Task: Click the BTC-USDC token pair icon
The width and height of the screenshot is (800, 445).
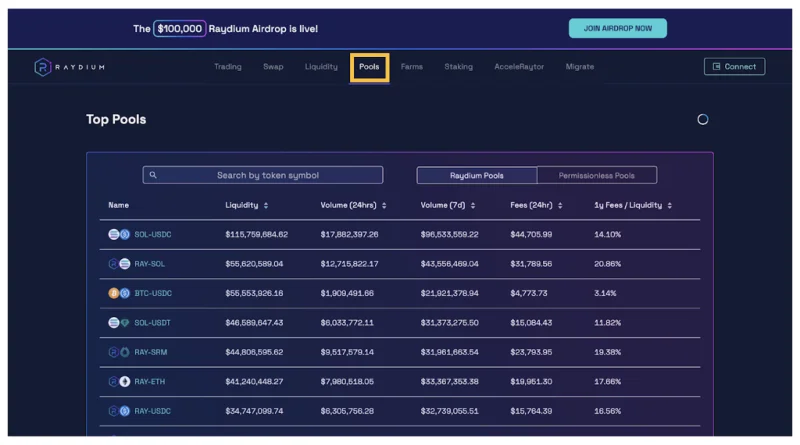Action: click(119, 293)
